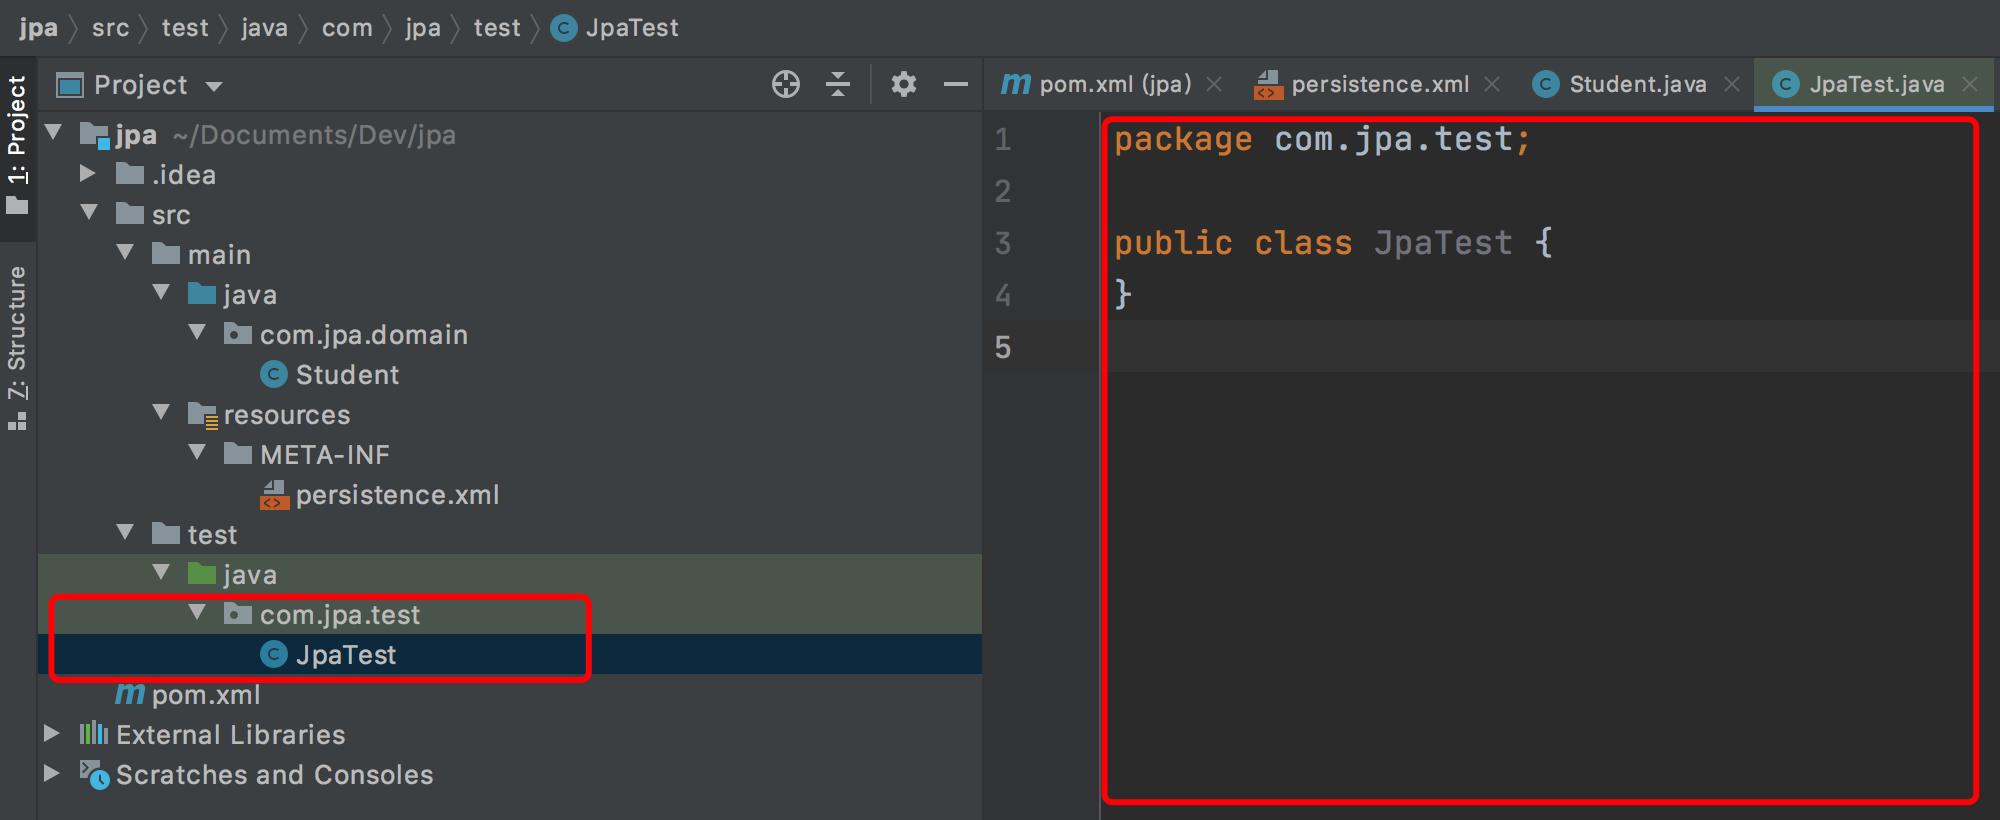Close the JpaTest.java tab

click(1970, 84)
